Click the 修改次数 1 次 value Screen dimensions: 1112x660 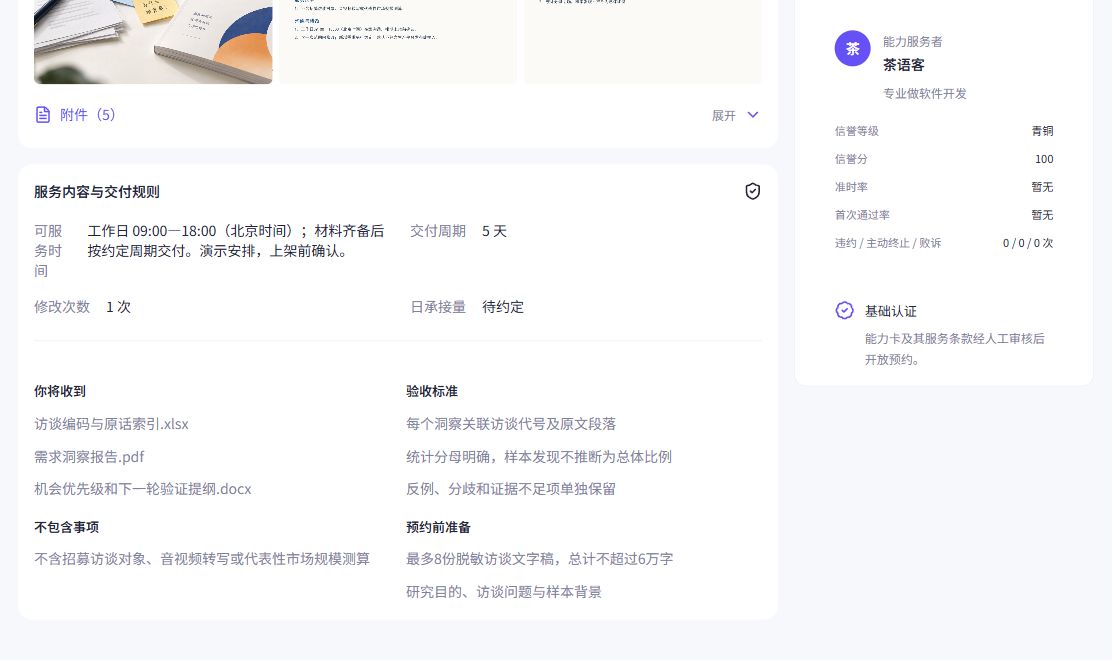tap(118, 307)
